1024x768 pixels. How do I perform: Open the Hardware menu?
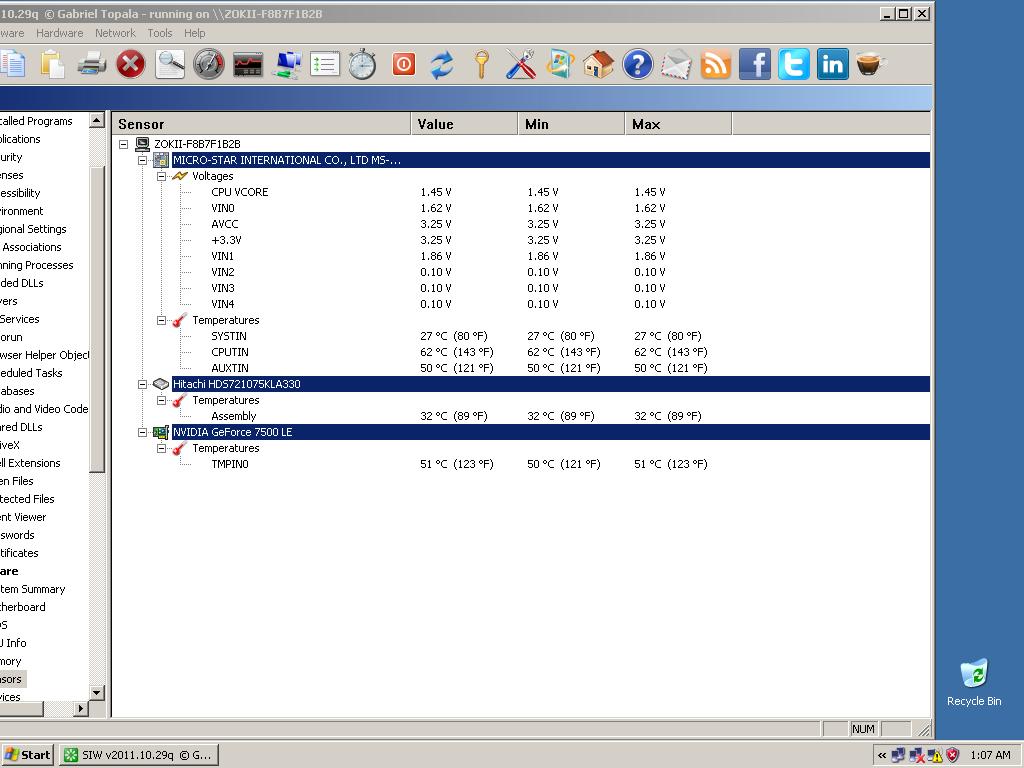pos(59,33)
